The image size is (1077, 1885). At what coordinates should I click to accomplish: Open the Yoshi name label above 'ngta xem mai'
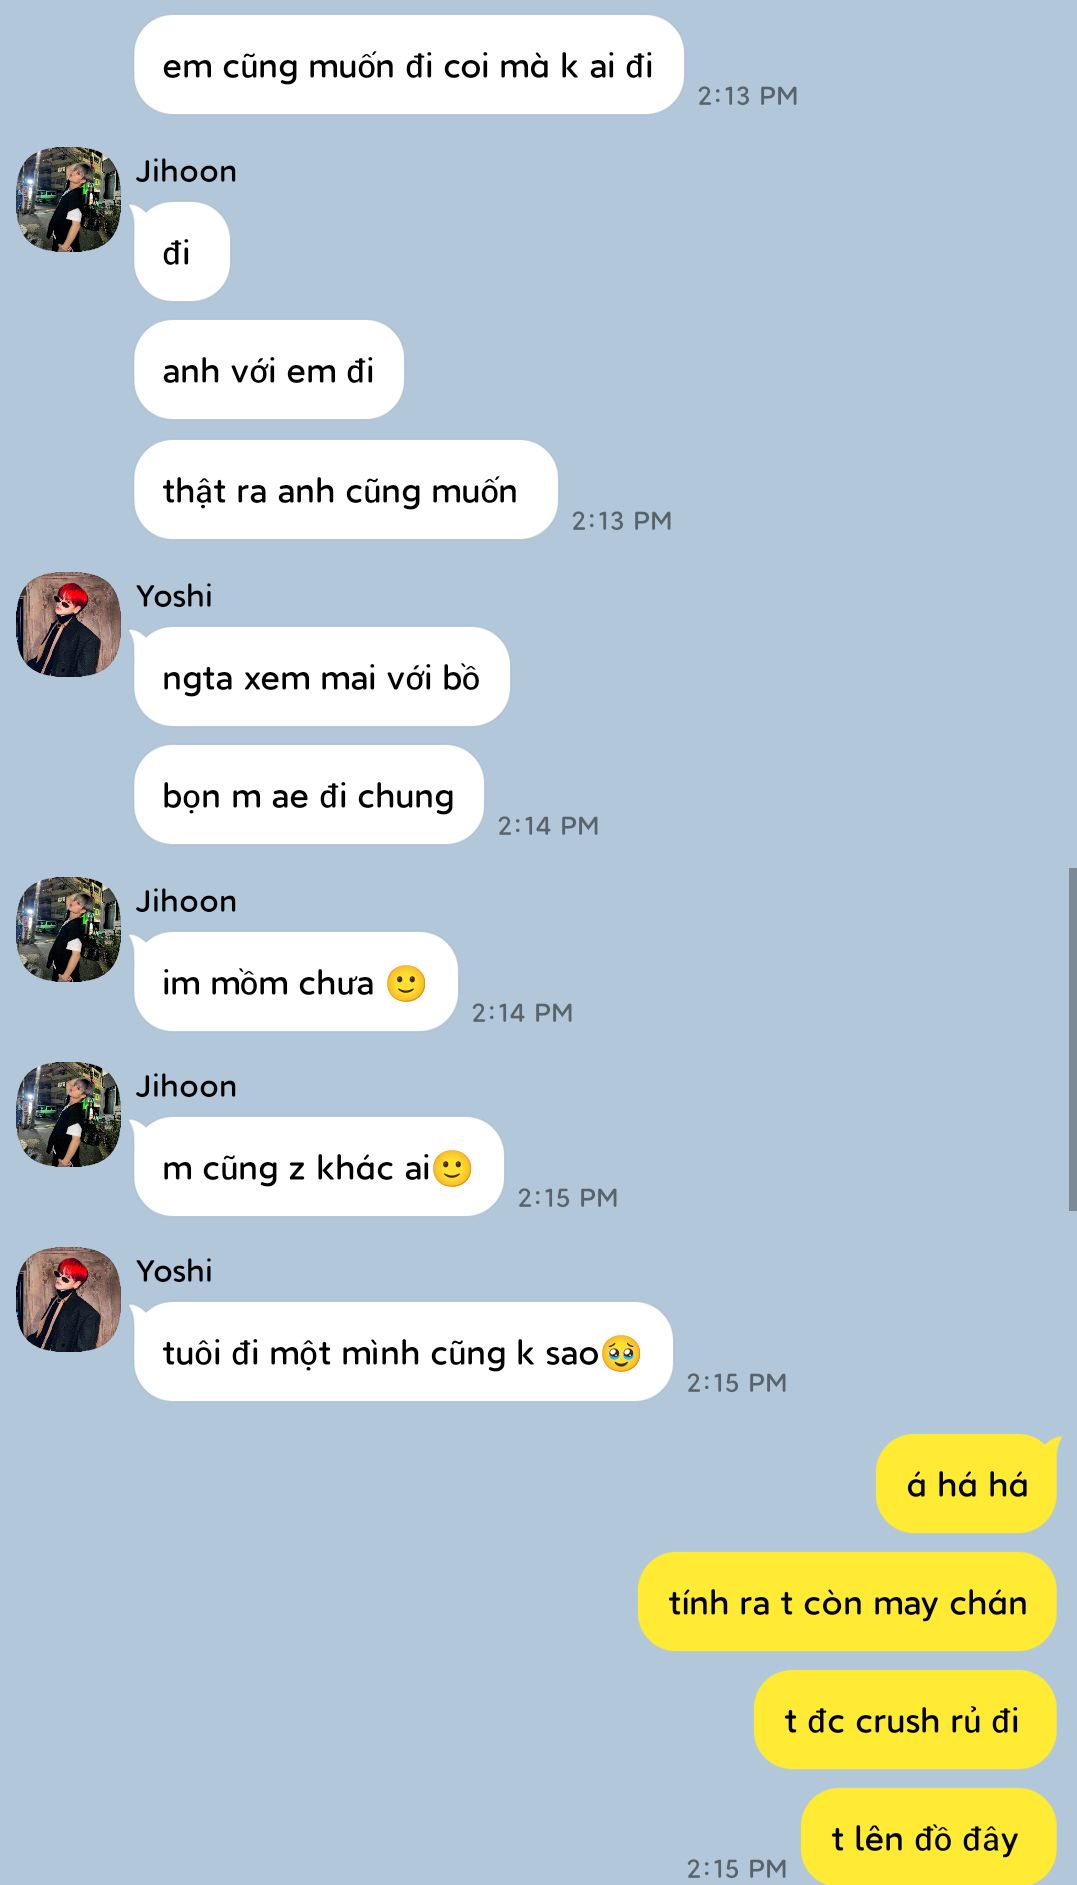[174, 596]
